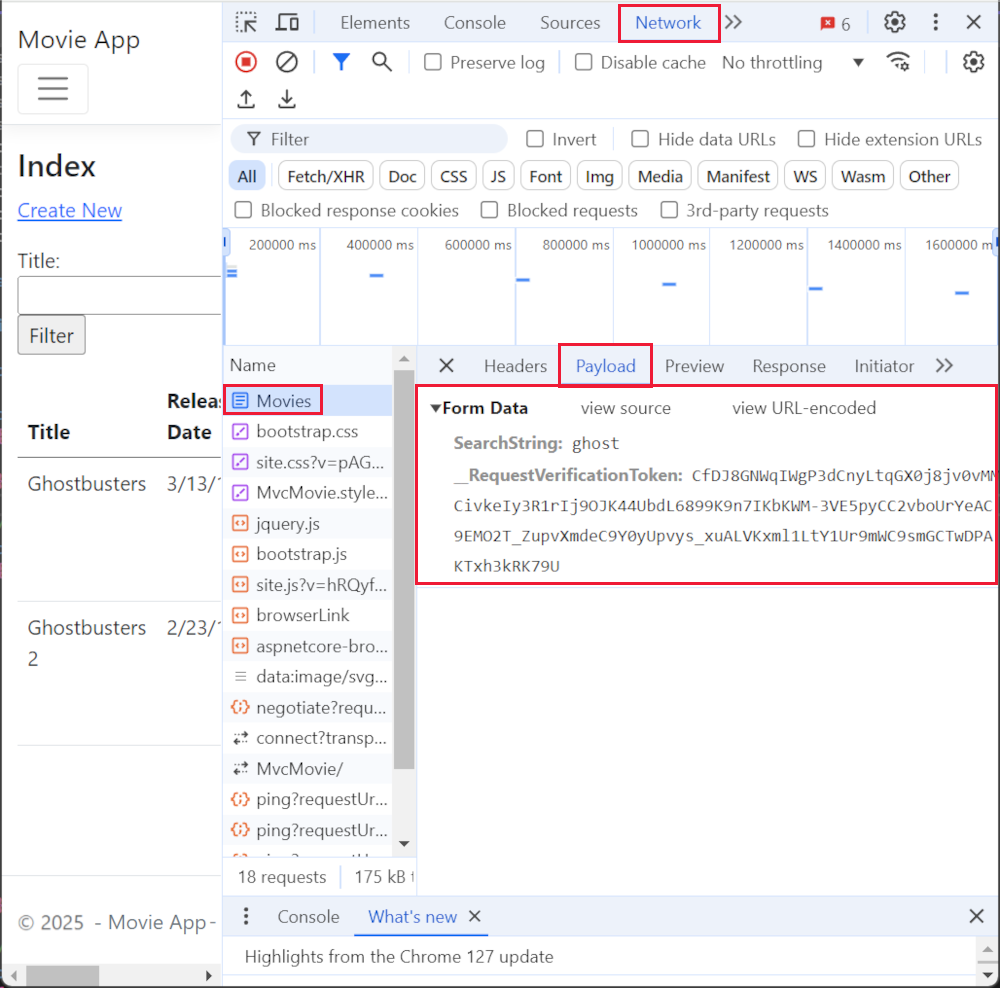Select the data:image/svg... request
The width and height of the screenshot is (1000, 988).
307,677
